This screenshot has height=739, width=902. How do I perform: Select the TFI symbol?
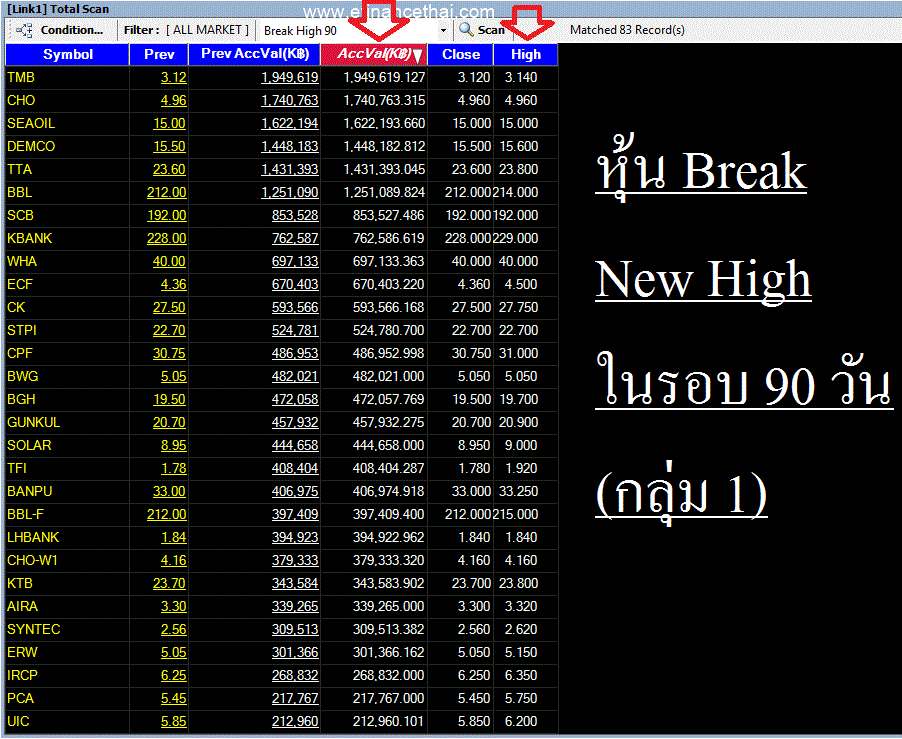17,468
